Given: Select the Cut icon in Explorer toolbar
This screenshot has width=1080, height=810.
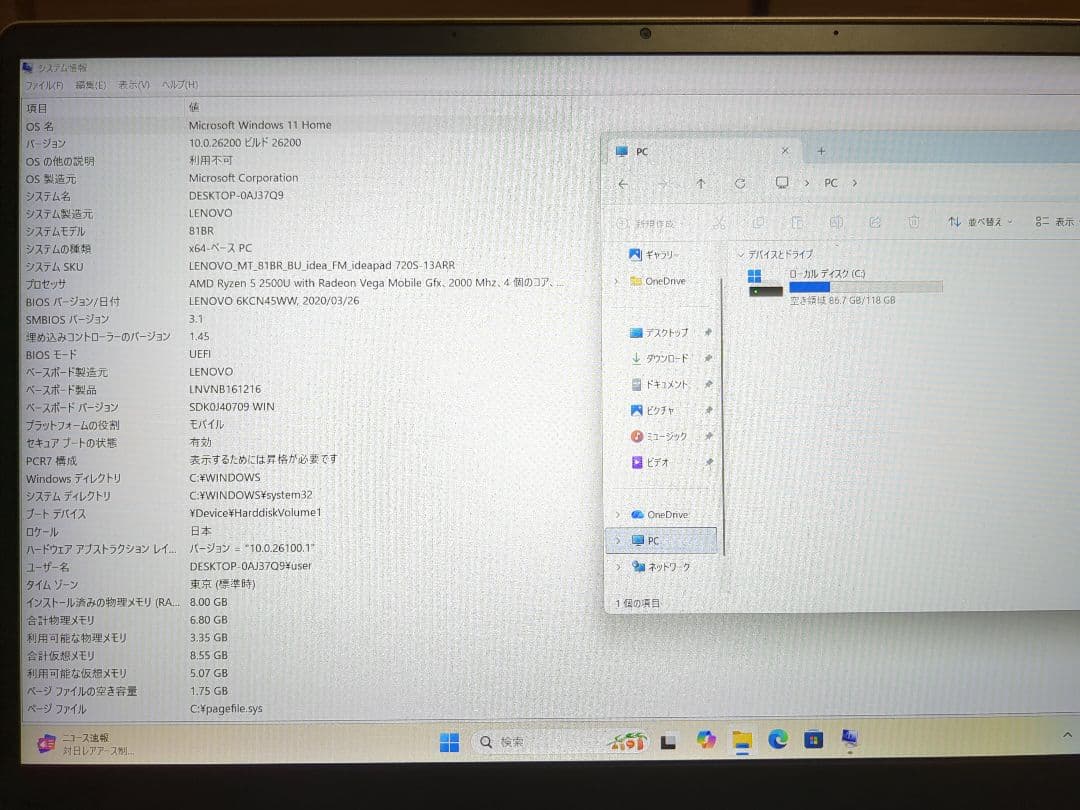Looking at the screenshot, I should pos(719,222).
